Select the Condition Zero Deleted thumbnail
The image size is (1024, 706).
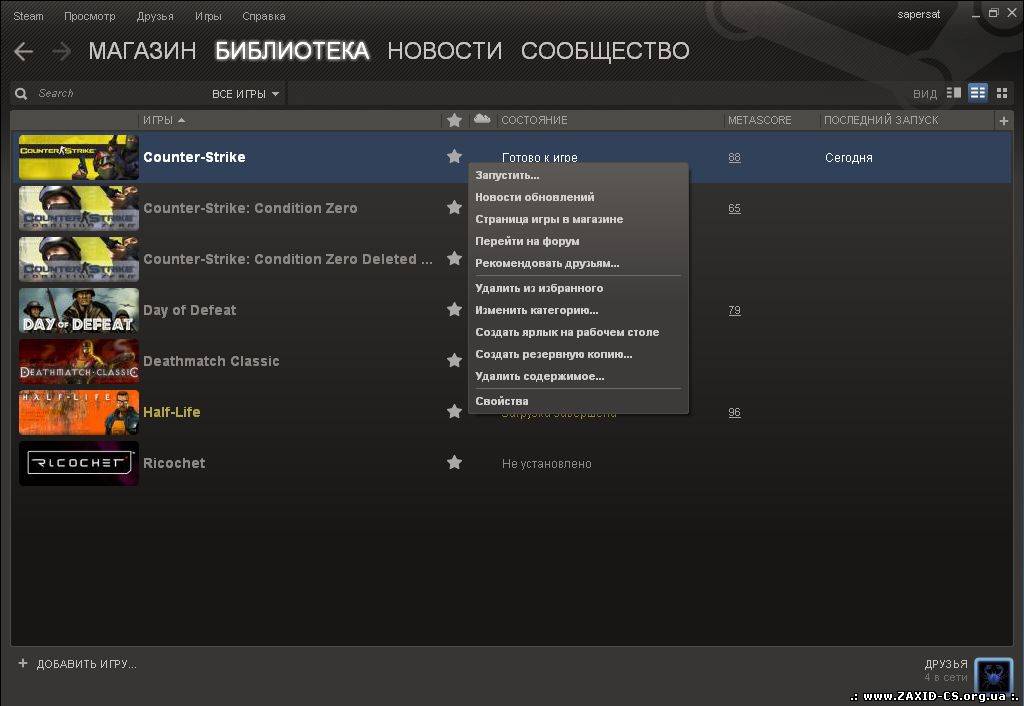78,259
